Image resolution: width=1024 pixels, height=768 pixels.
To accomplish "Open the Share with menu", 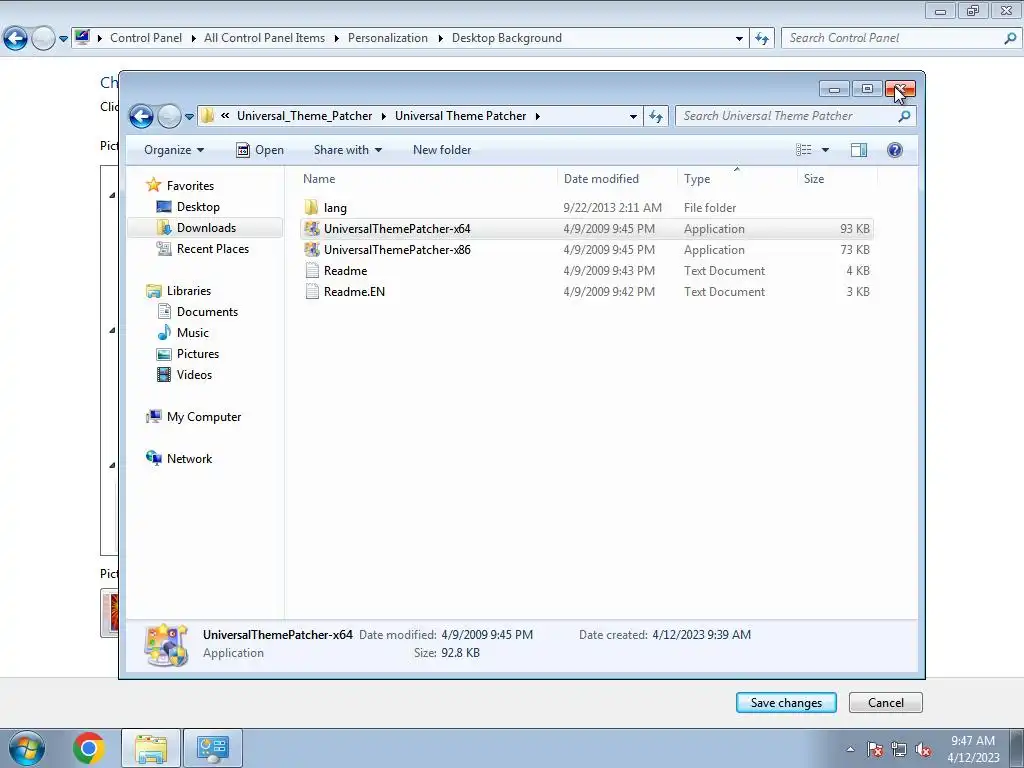I will [347, 150].
